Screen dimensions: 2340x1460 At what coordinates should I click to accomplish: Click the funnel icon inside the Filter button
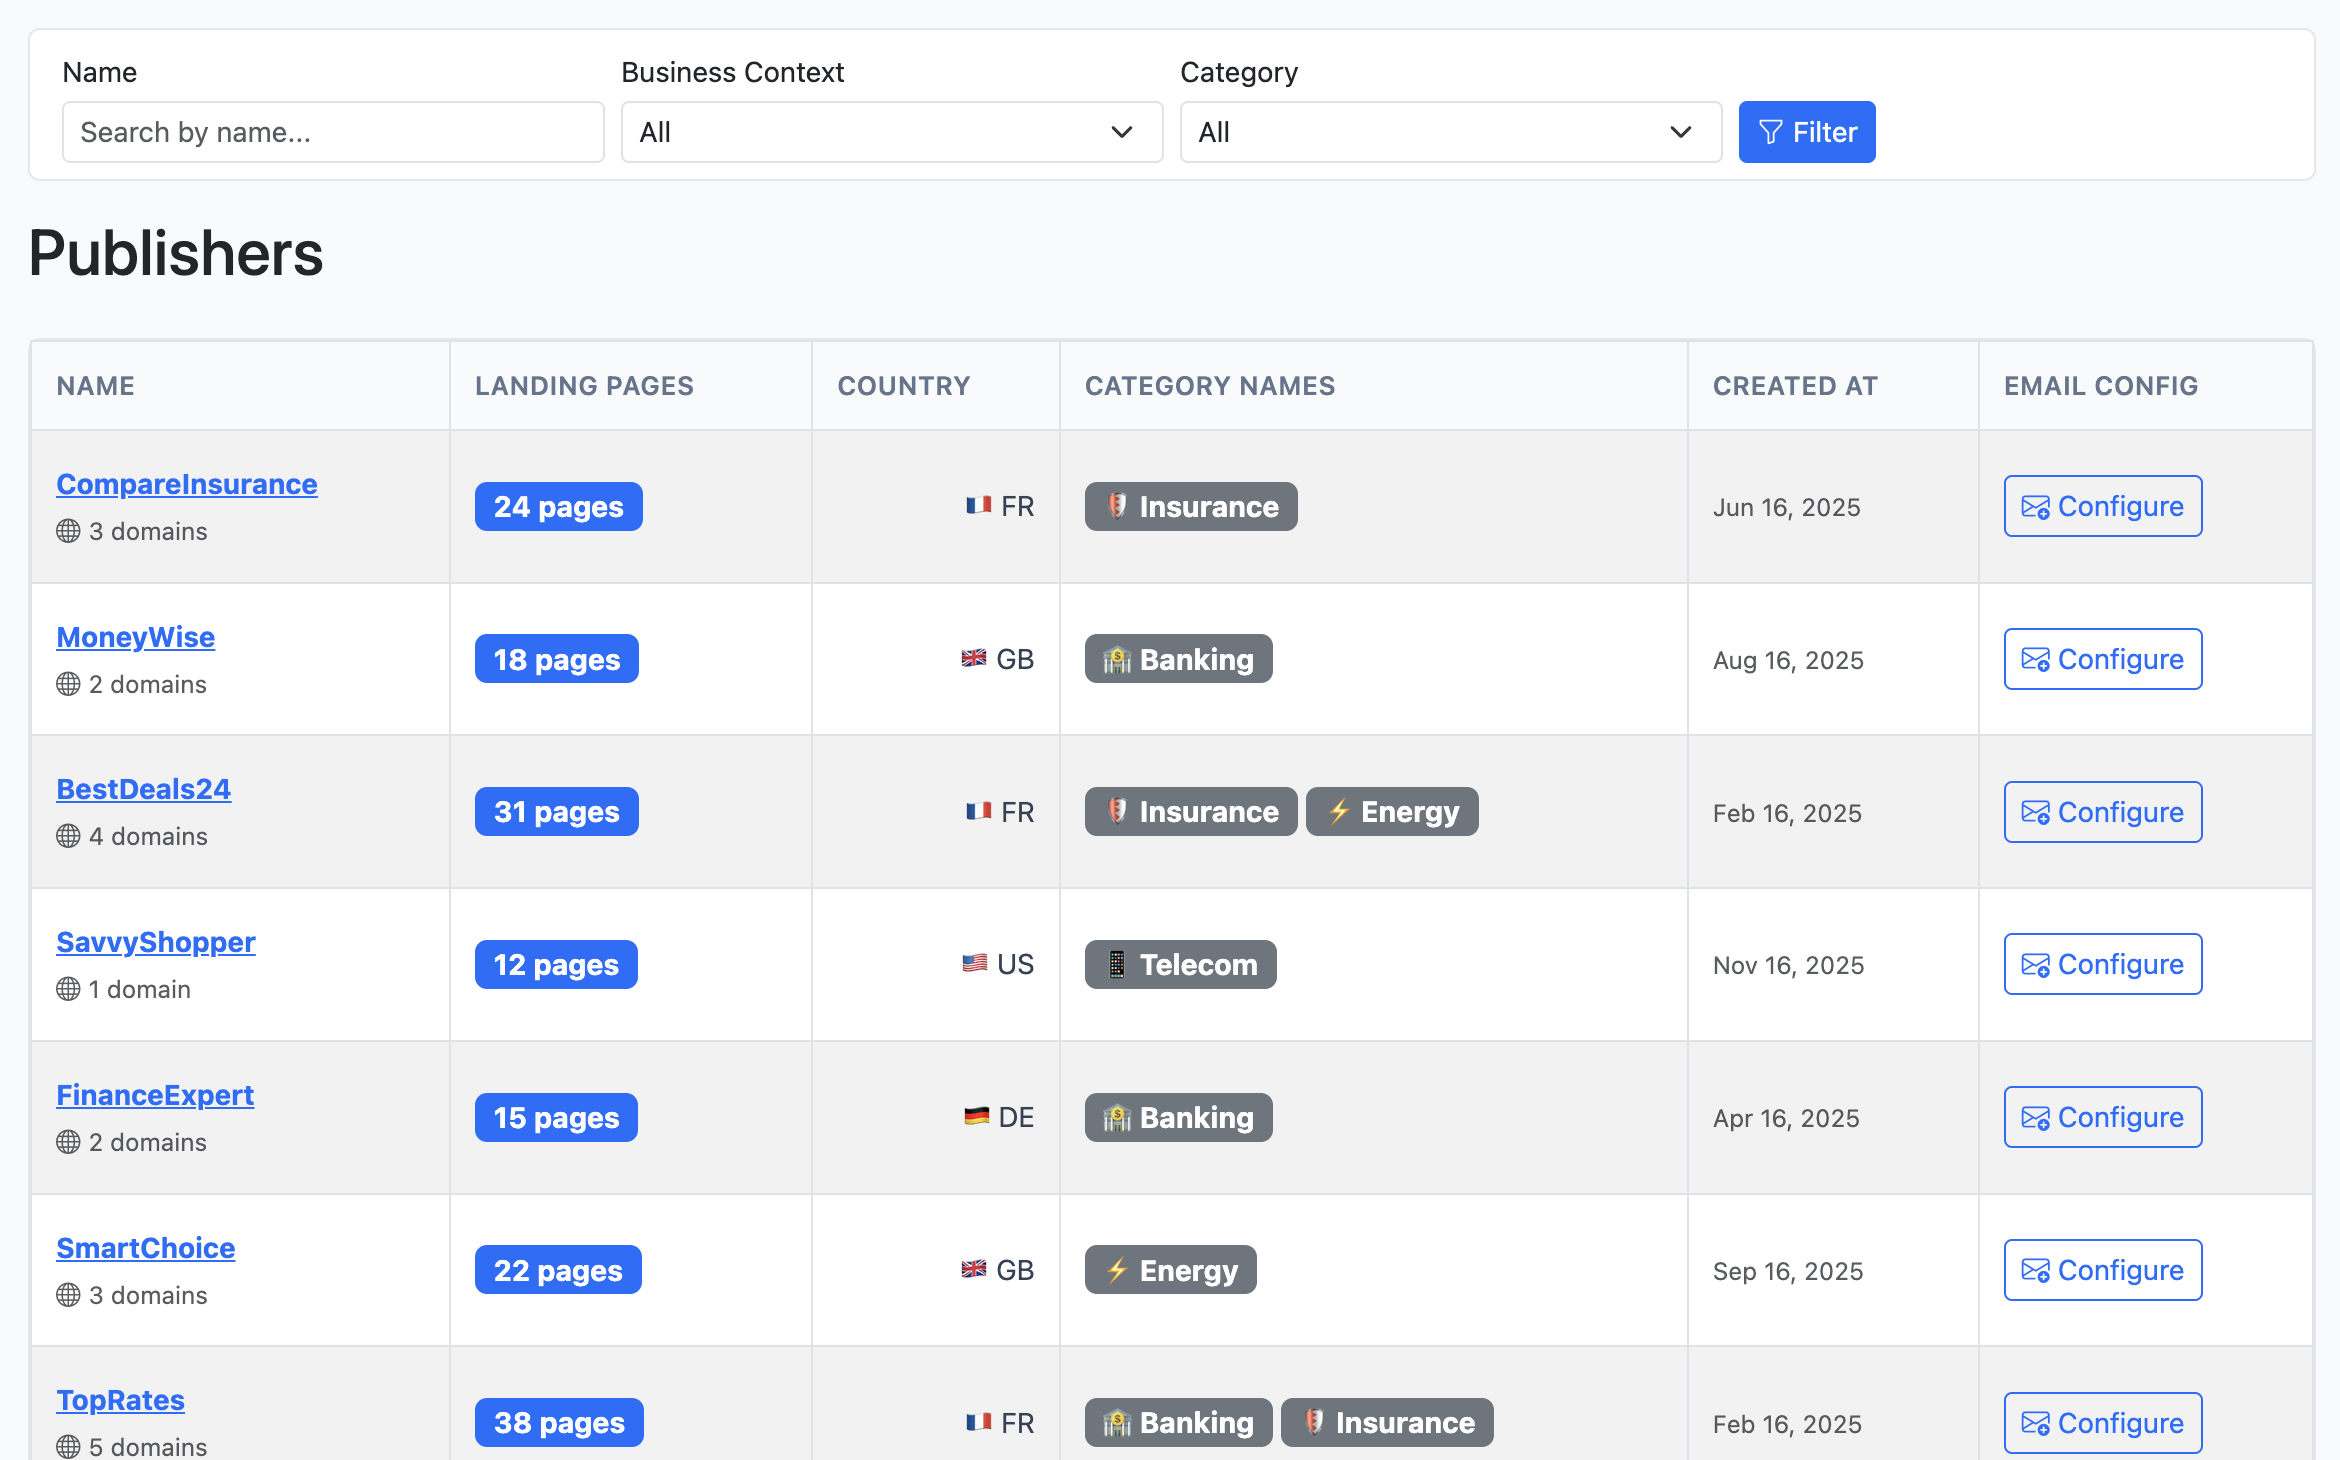coord(1769,131)
